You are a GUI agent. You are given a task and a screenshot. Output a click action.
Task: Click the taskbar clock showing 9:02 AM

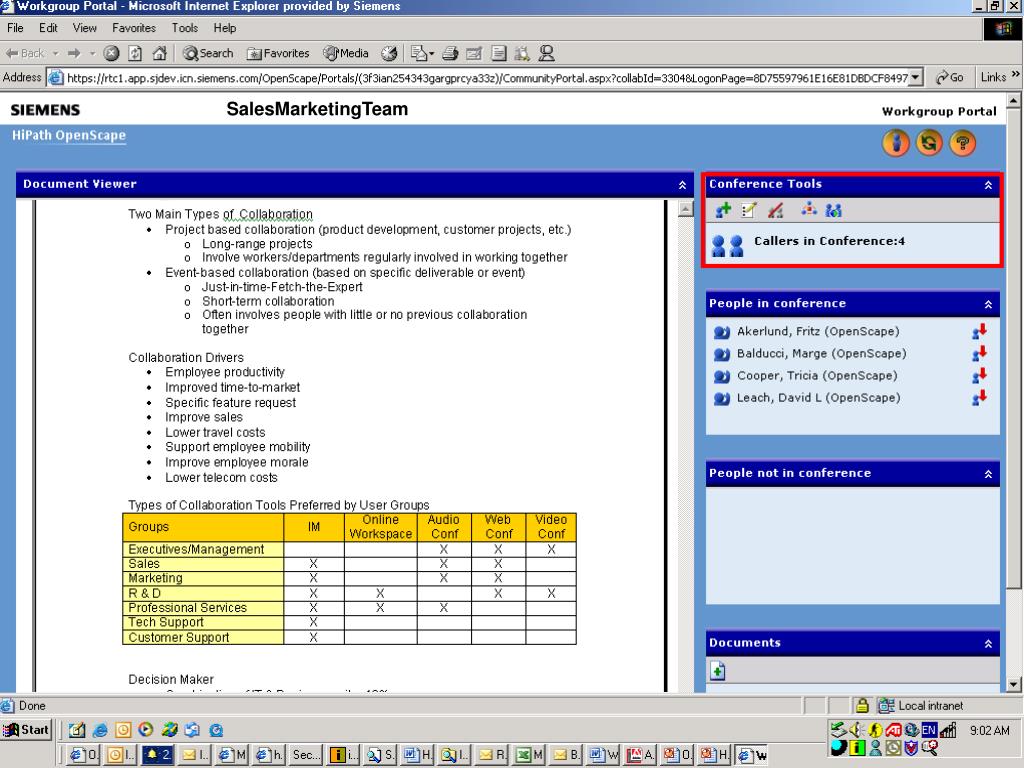(989, 730)
